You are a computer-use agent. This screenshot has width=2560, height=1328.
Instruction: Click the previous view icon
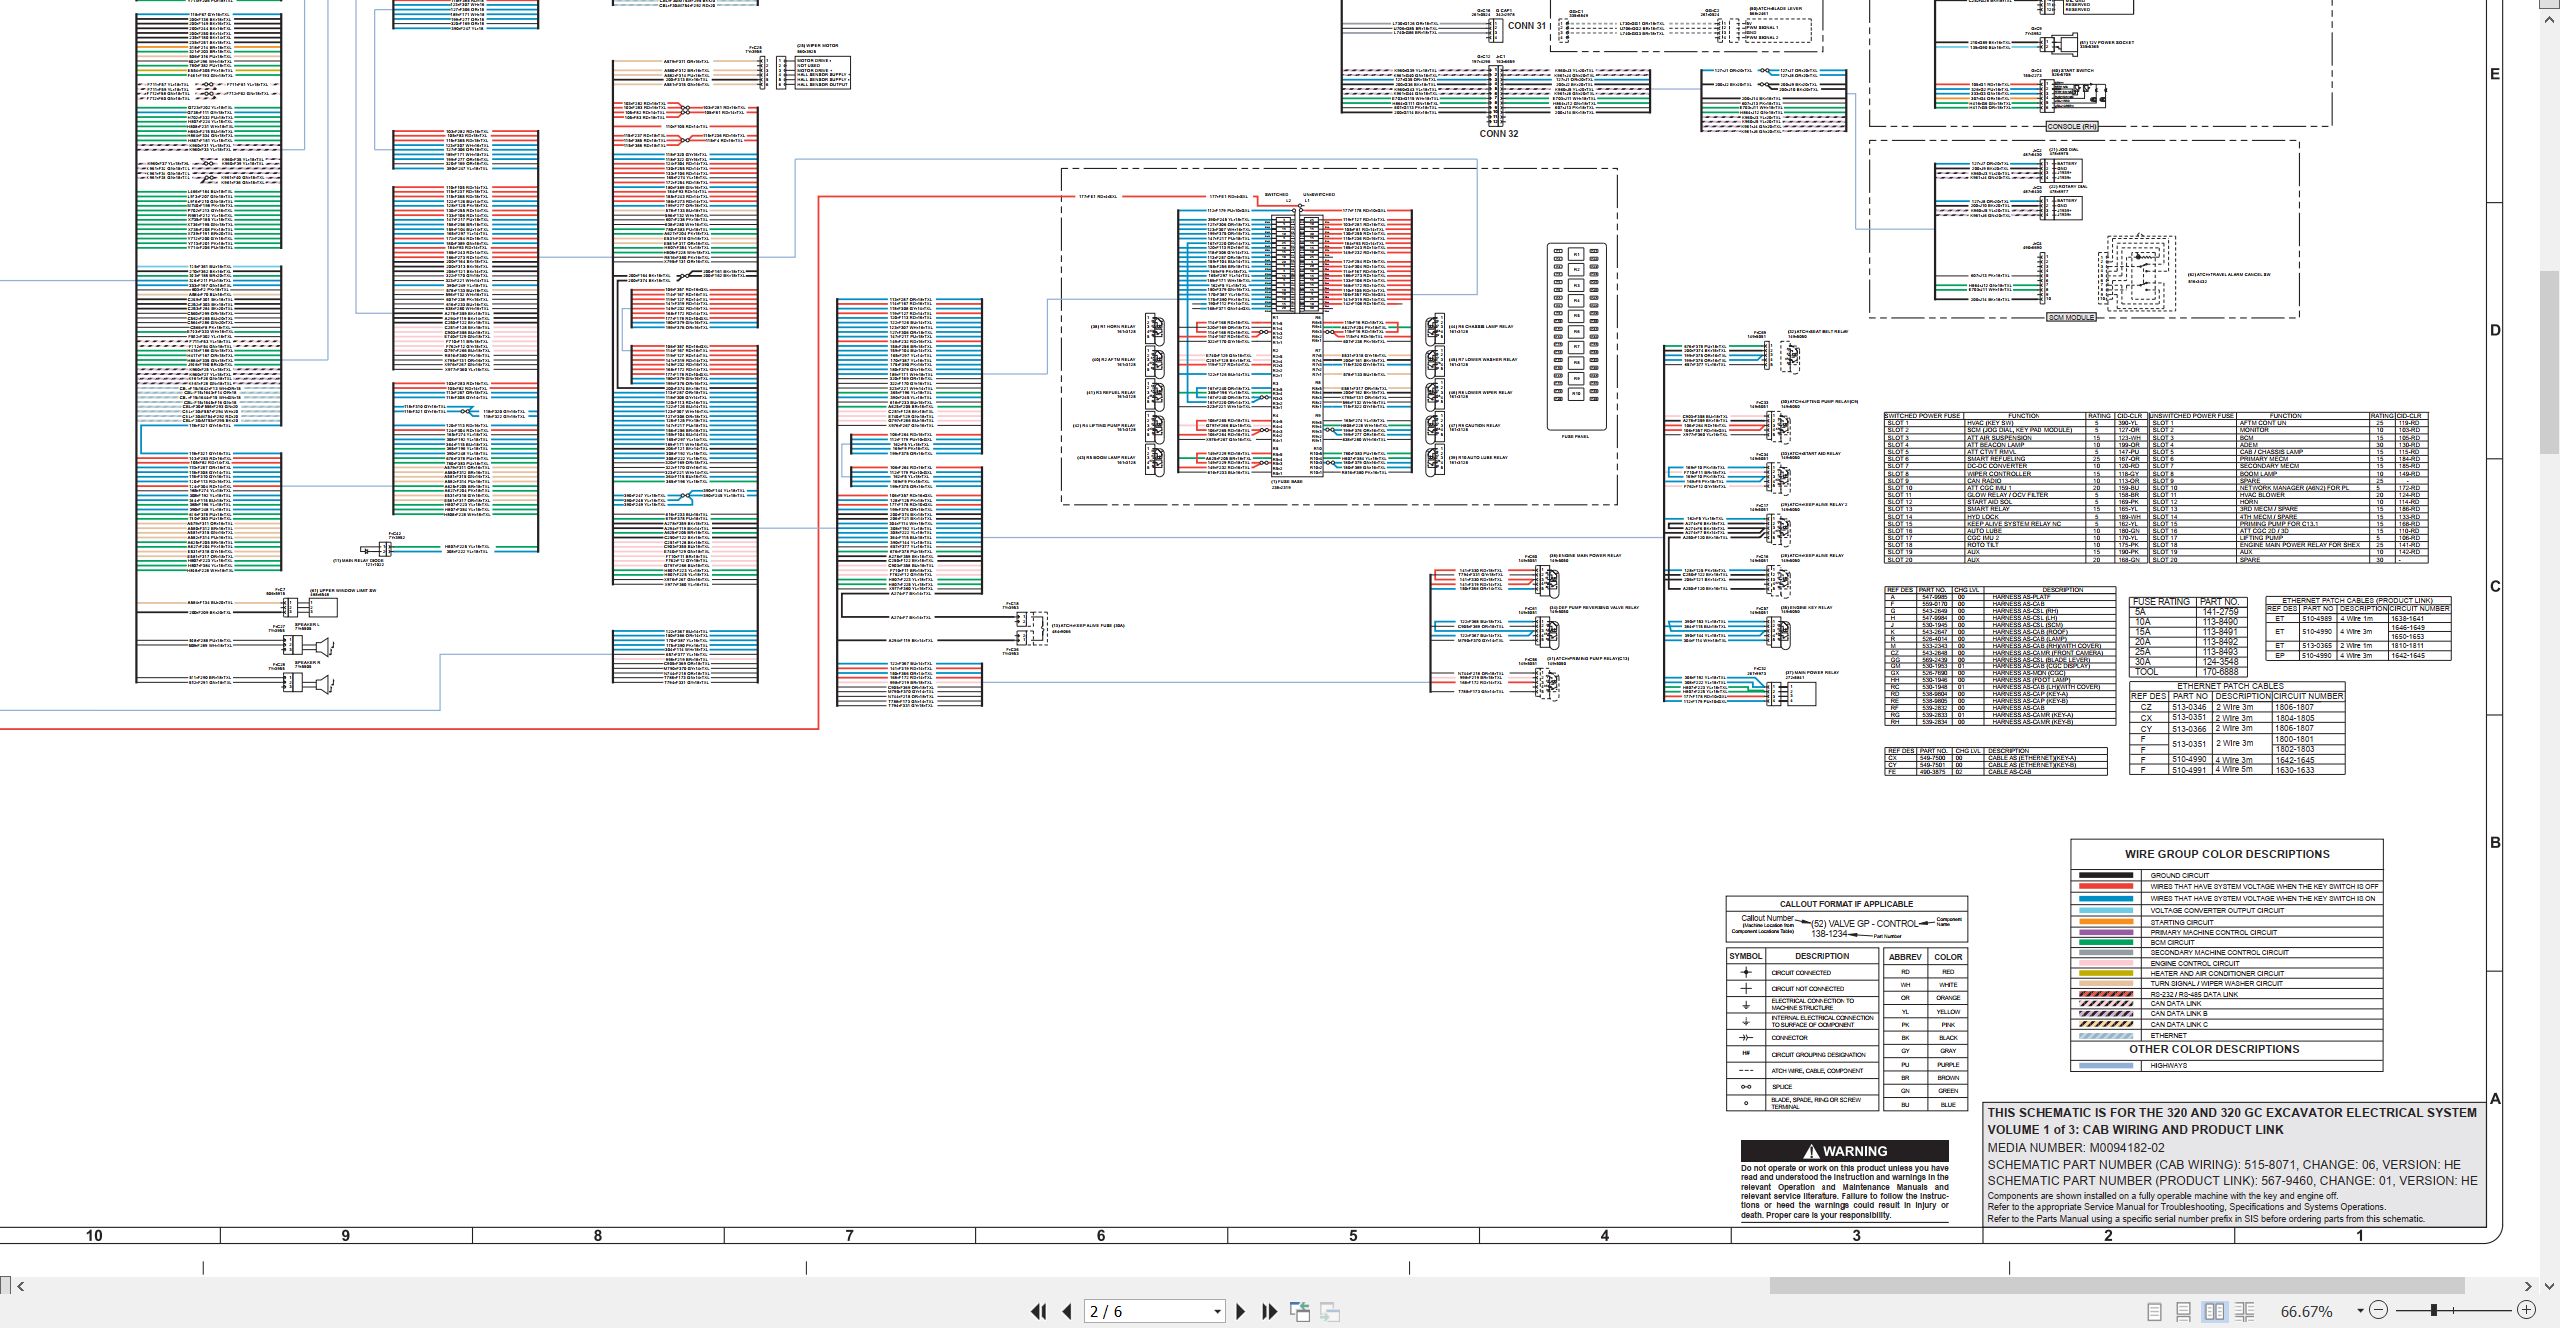coord(1300,1311)
